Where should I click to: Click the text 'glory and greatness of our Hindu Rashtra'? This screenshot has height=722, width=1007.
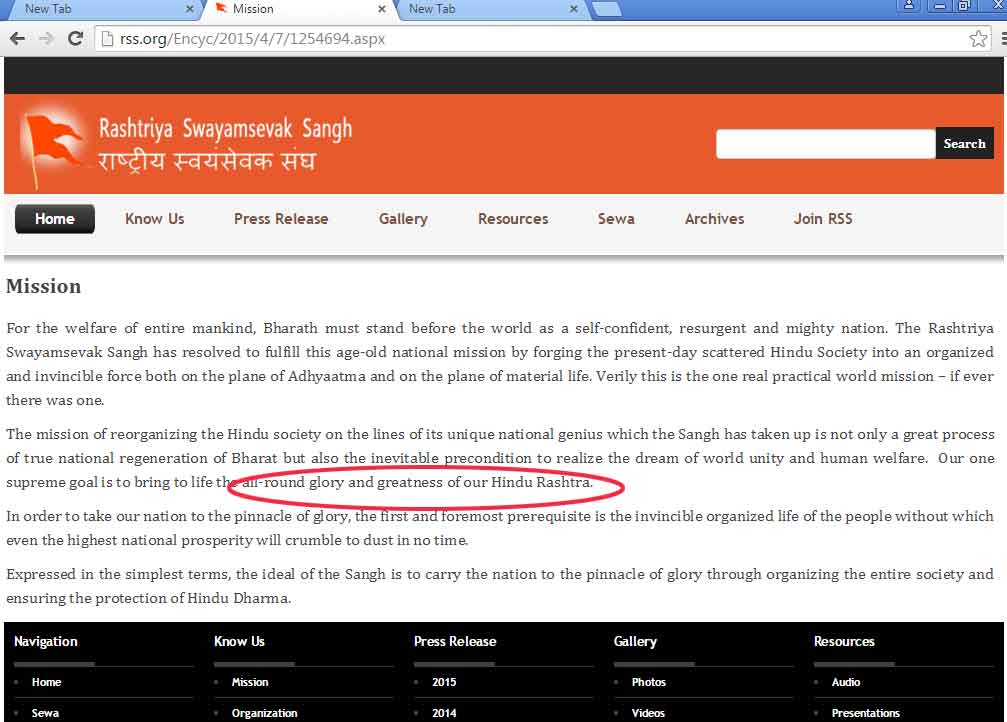click(450, 482)
